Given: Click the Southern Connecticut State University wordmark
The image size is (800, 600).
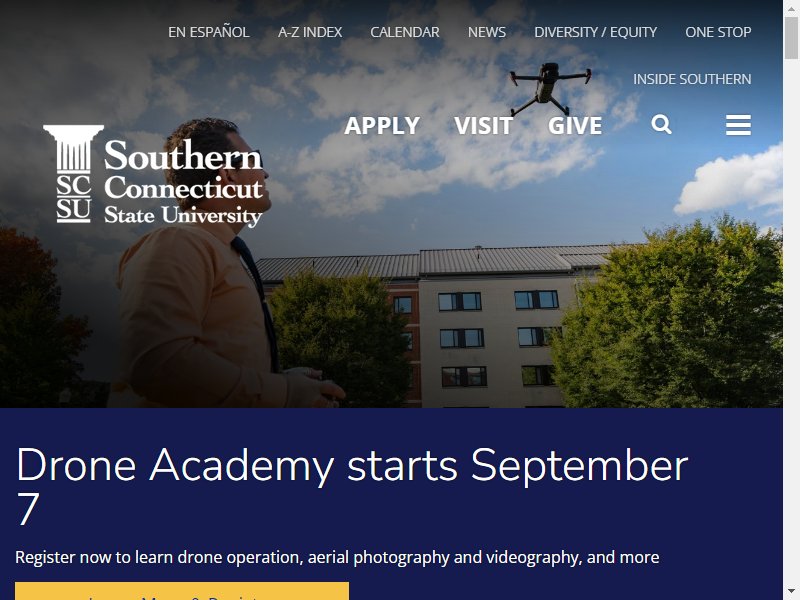Looking at the screenshot, I should click(x=183, y=183).
